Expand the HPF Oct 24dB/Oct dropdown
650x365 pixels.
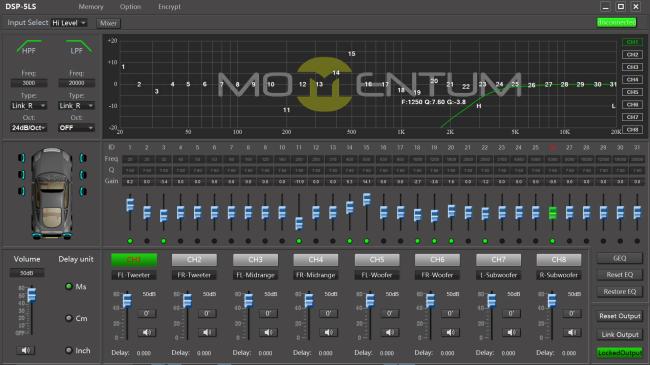28,128
